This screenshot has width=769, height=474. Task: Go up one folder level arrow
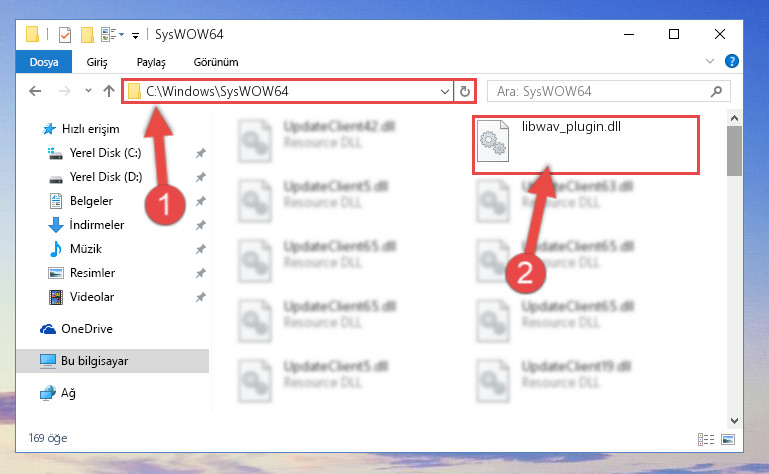pos(109,91)
